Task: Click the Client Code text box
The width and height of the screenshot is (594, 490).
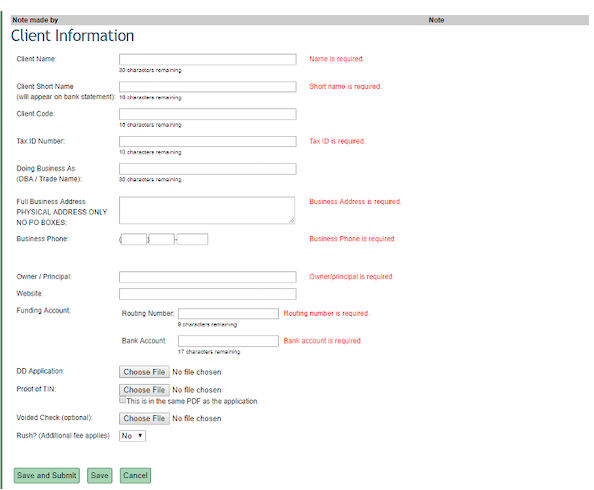Action: 208,114
